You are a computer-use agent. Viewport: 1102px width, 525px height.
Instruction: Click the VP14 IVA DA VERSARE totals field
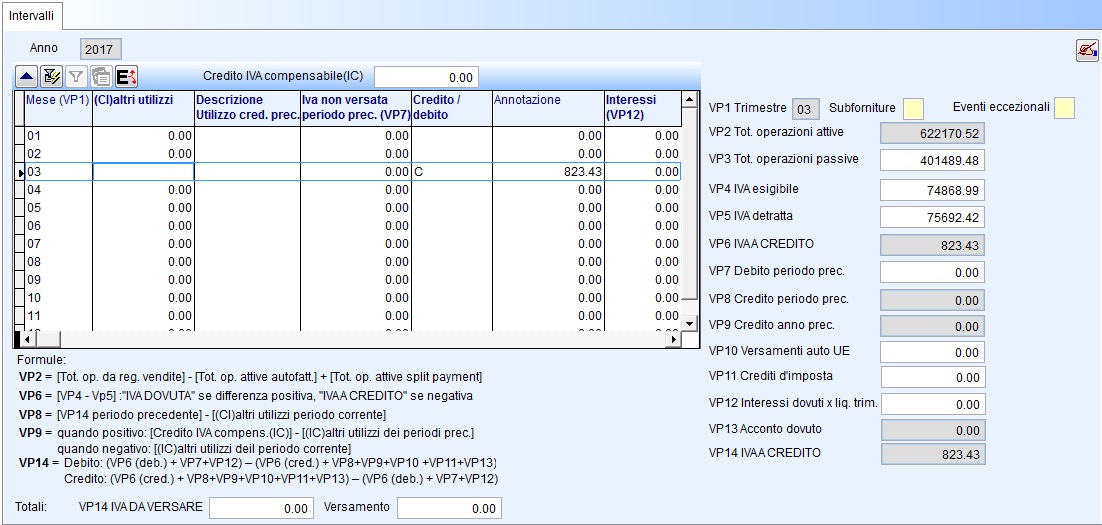[x=261, y=508]
